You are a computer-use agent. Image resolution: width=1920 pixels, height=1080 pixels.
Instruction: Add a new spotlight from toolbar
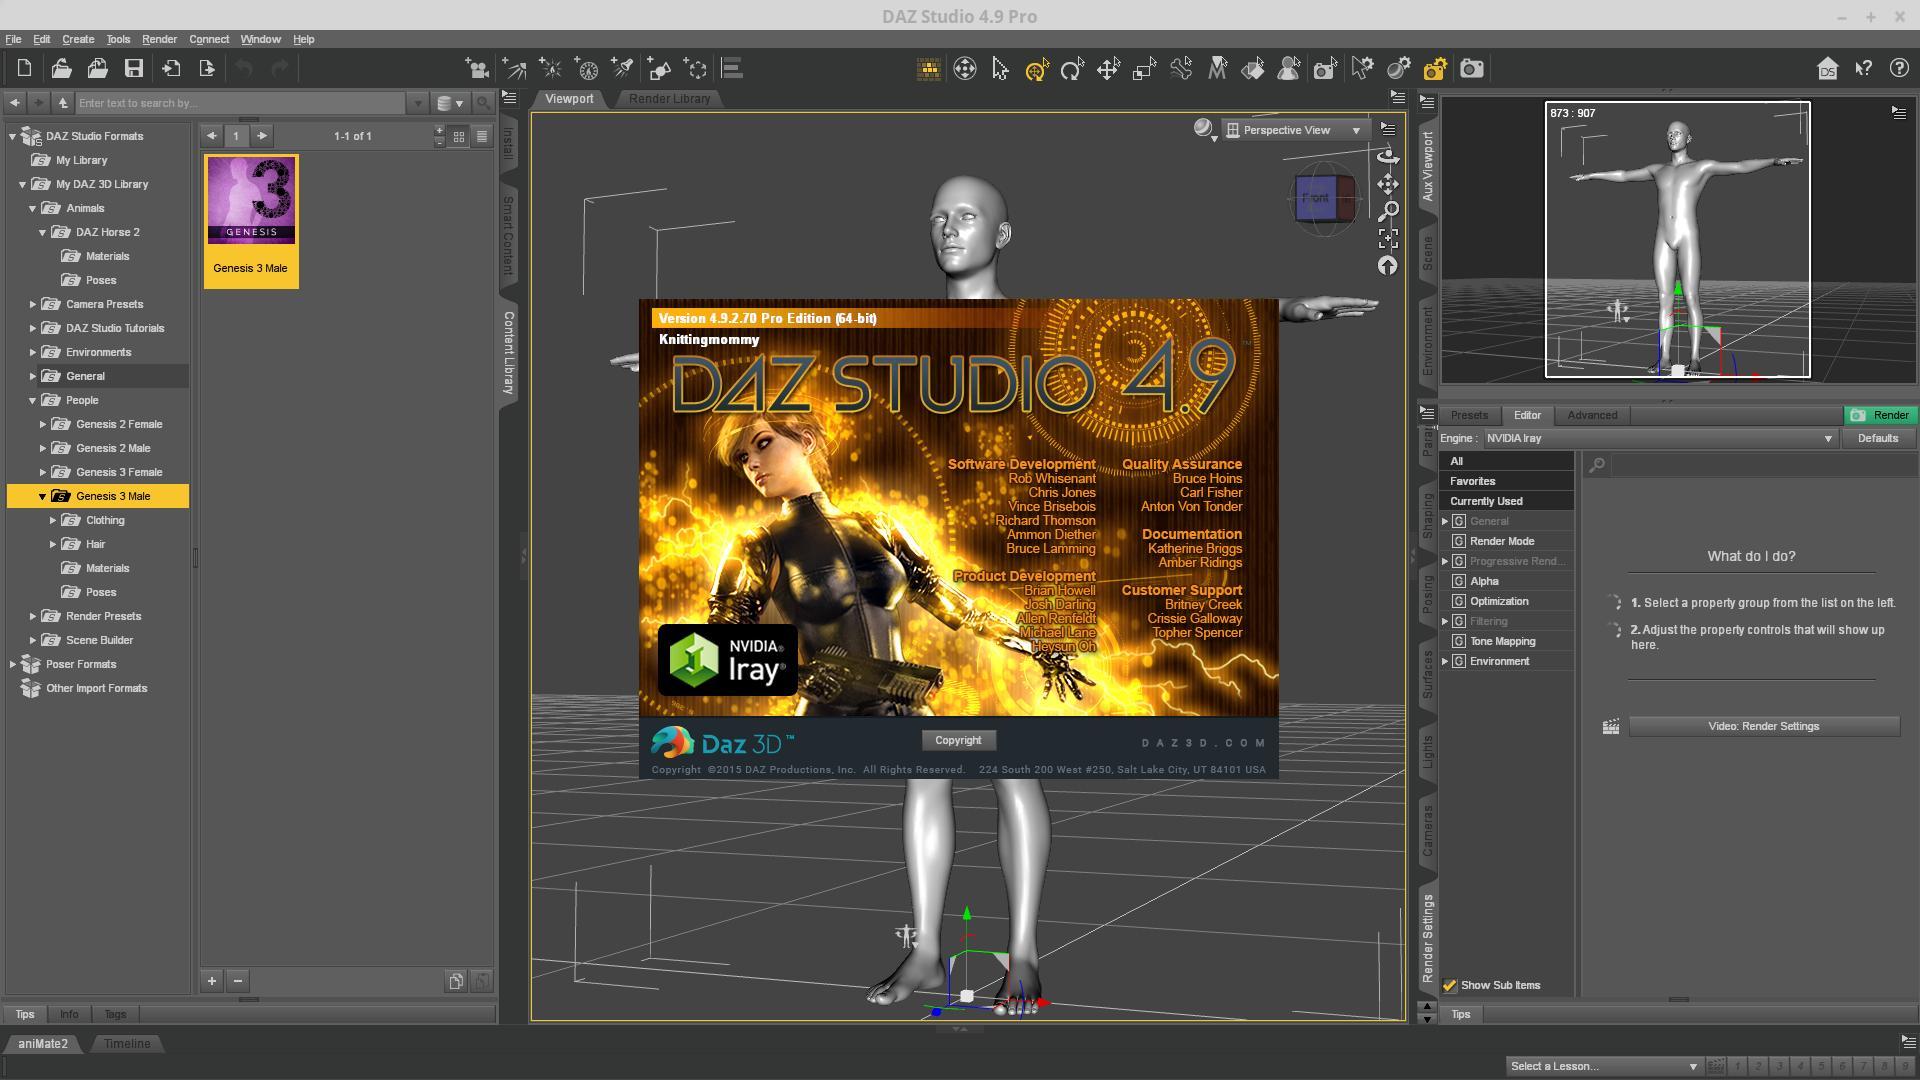(622, 69)
